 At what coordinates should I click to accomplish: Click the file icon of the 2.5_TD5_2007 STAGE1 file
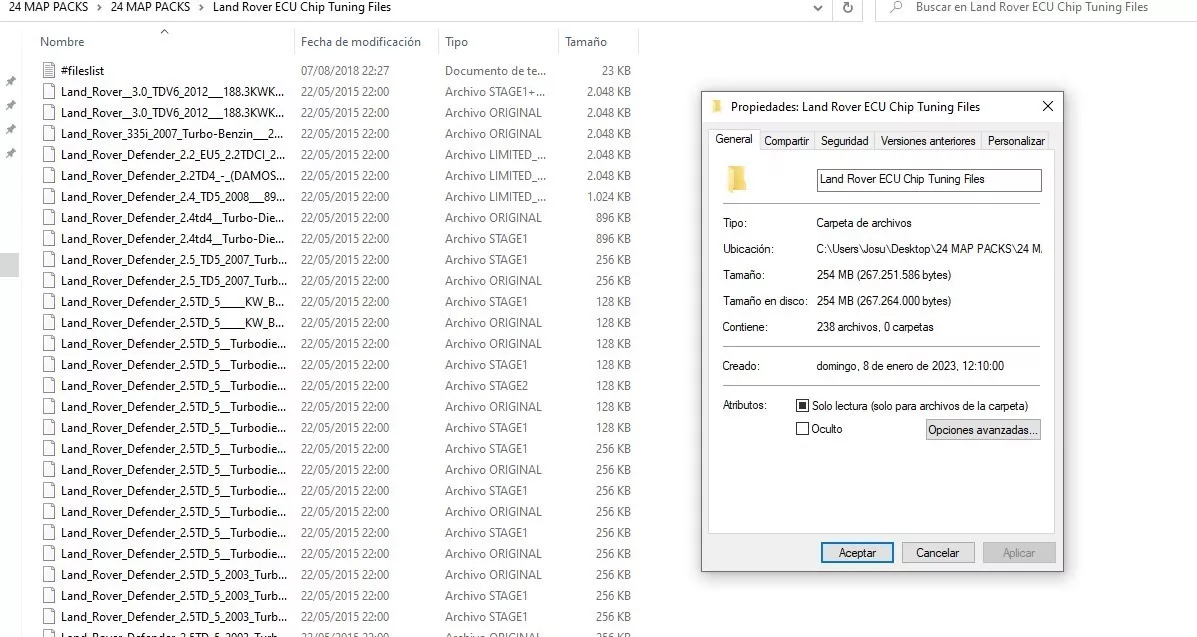[49, 260]
